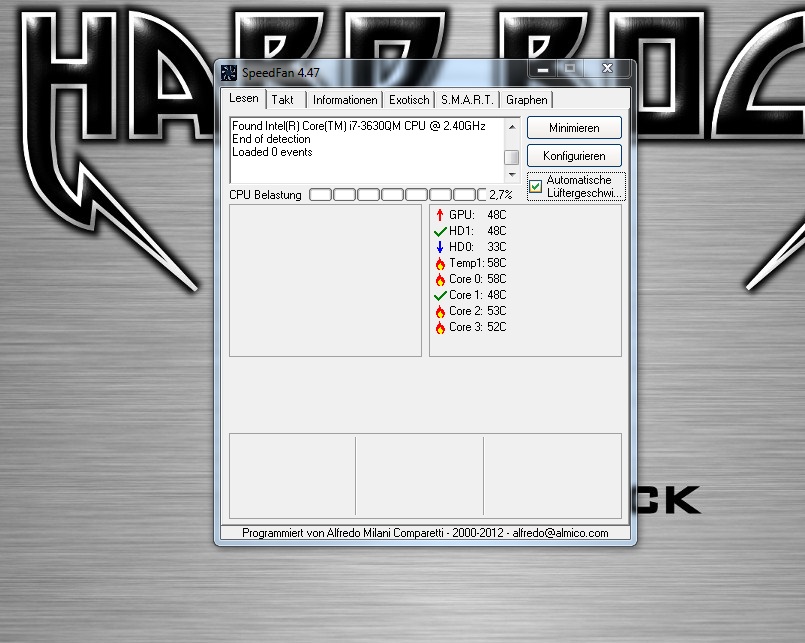Click the red up arrow beside GPU

click(x=440, y=215)
